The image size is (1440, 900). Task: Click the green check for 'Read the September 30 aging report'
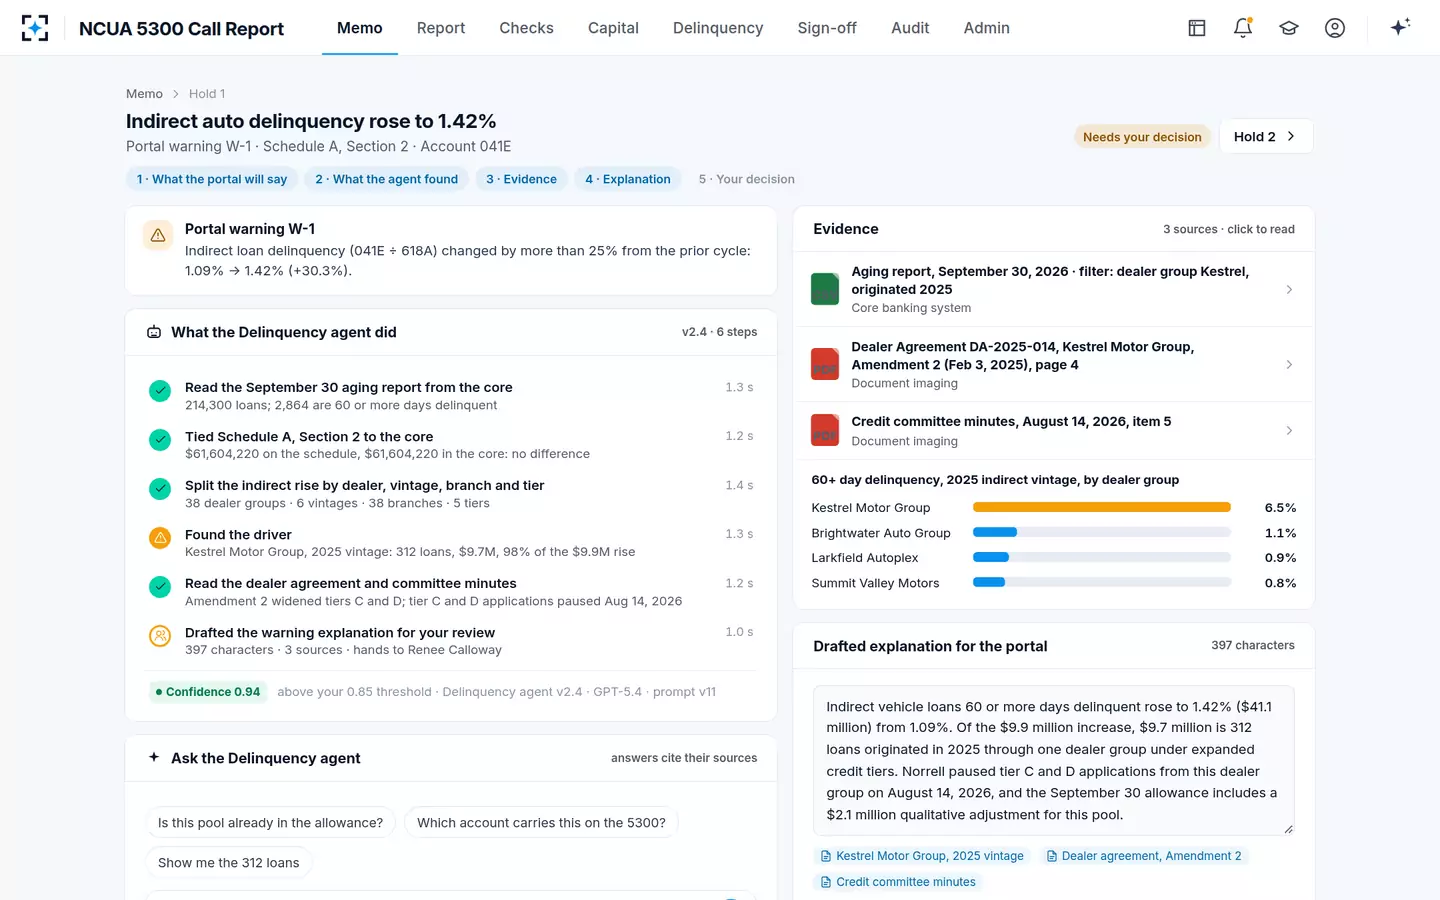click(160, 391)
